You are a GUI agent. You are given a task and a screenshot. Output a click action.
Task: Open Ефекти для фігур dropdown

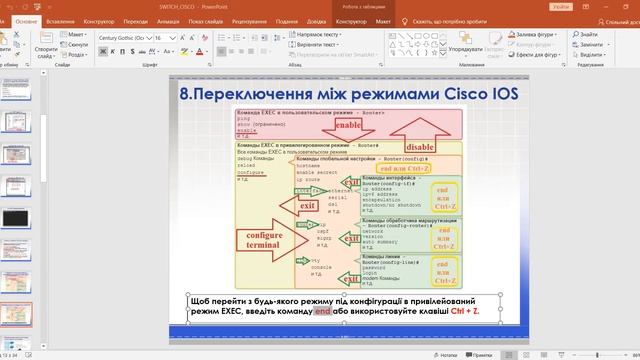click(535, 54)
